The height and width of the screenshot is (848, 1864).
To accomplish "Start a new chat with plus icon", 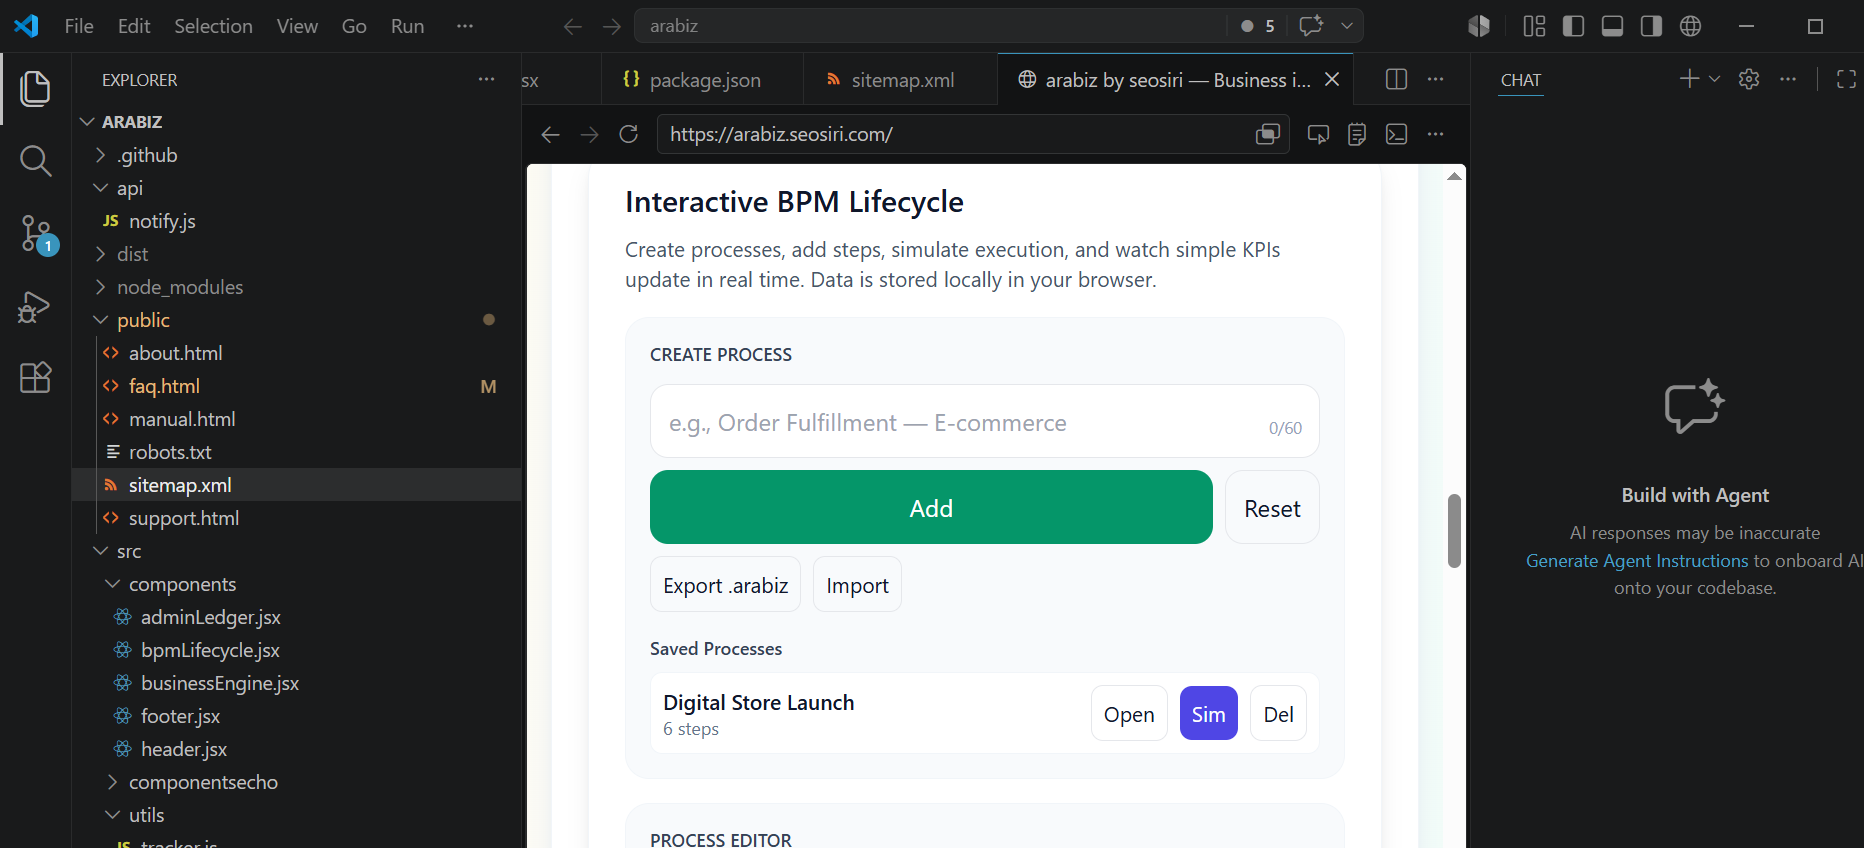I will (x=1689, y=79).
